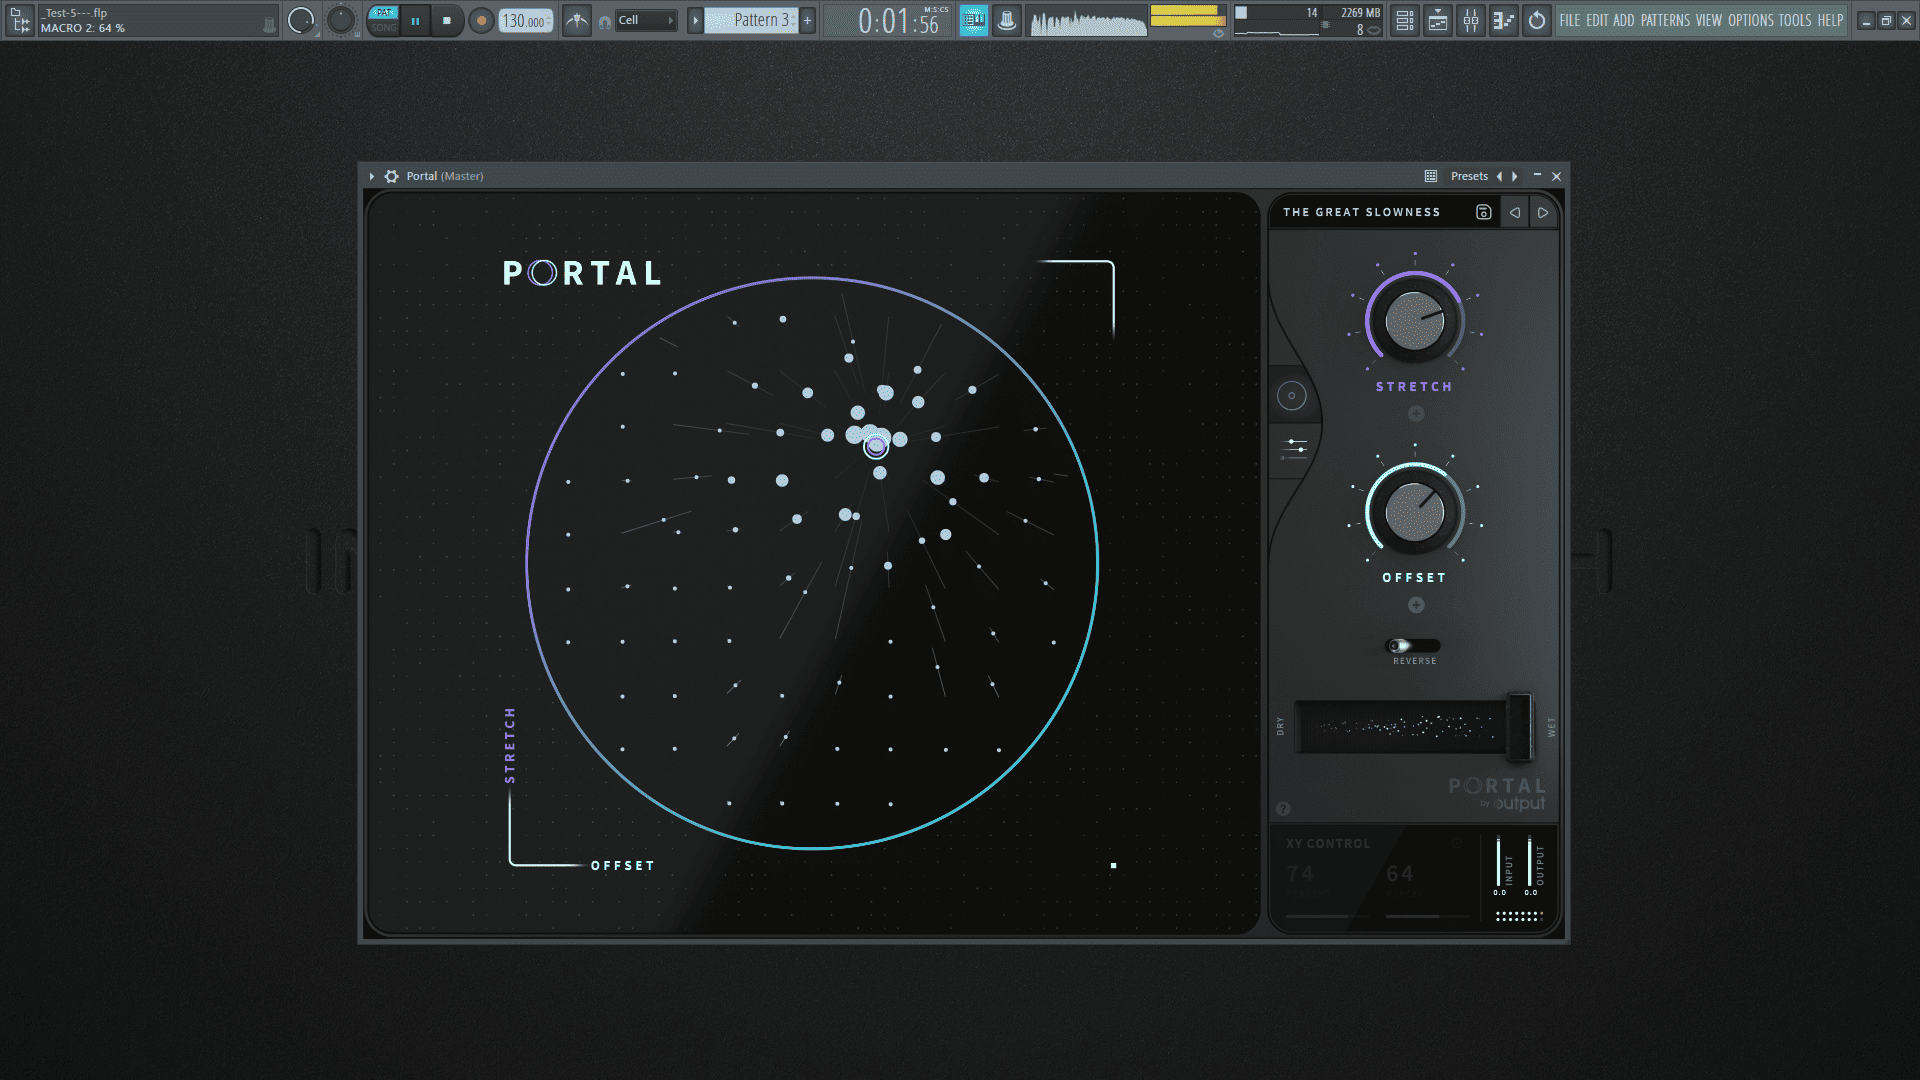The width and height of the screenshot is (1920, 1080).
Task: Click the 130.000 tempo field
Action: coord(526,20)
